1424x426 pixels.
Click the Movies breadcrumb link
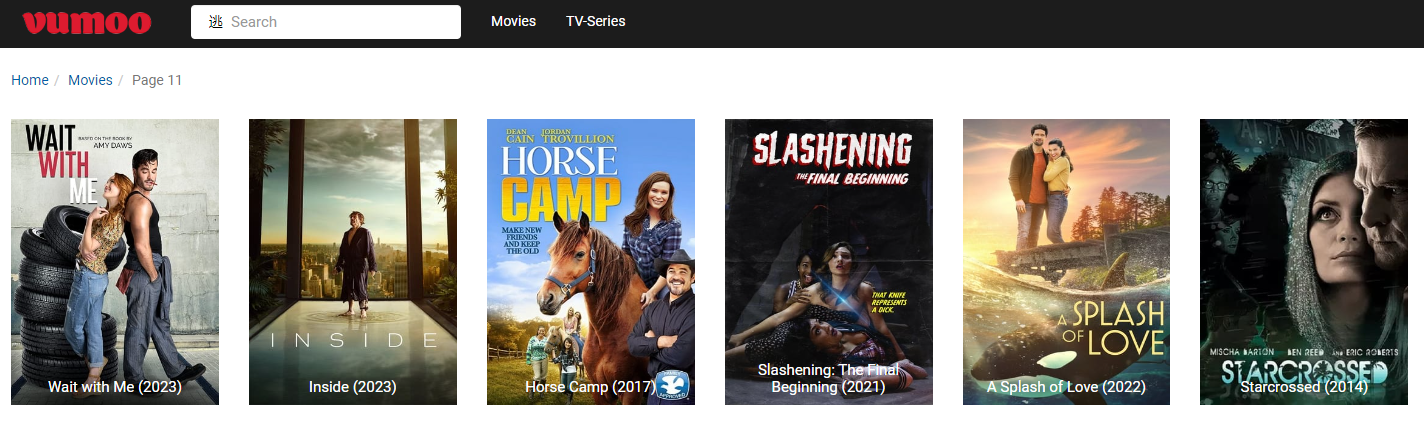90,80
